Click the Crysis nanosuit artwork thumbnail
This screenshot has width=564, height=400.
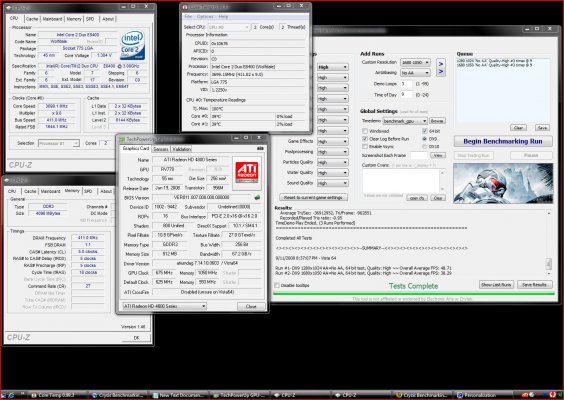(x=502, y=183)
